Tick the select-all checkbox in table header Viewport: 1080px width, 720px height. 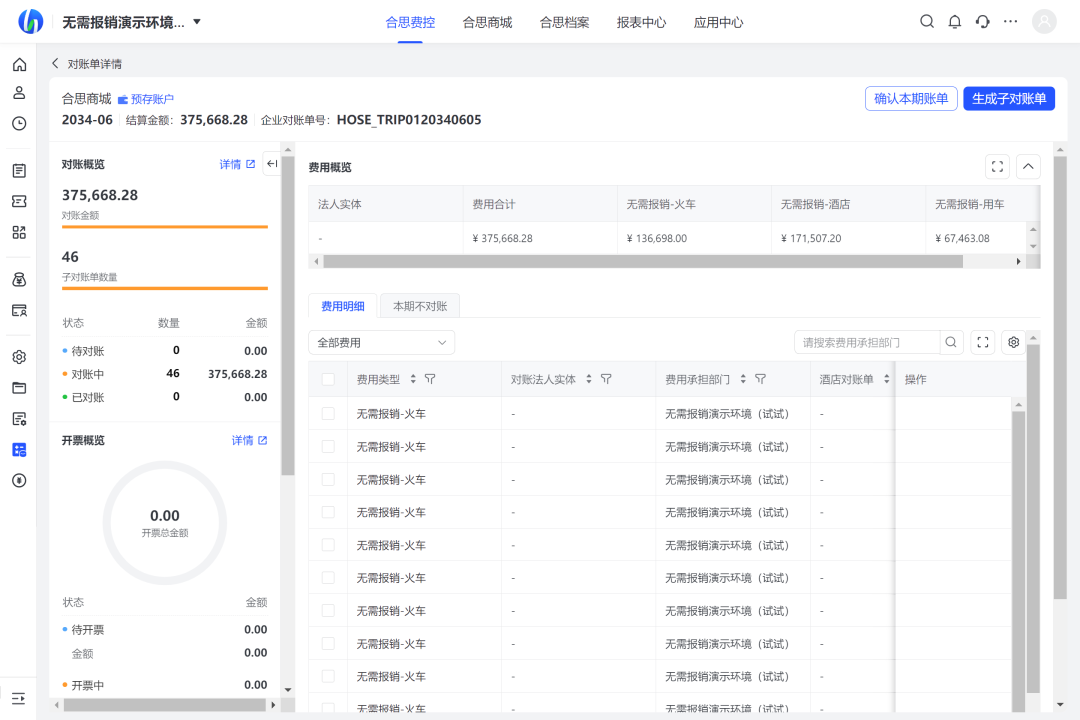328,380
